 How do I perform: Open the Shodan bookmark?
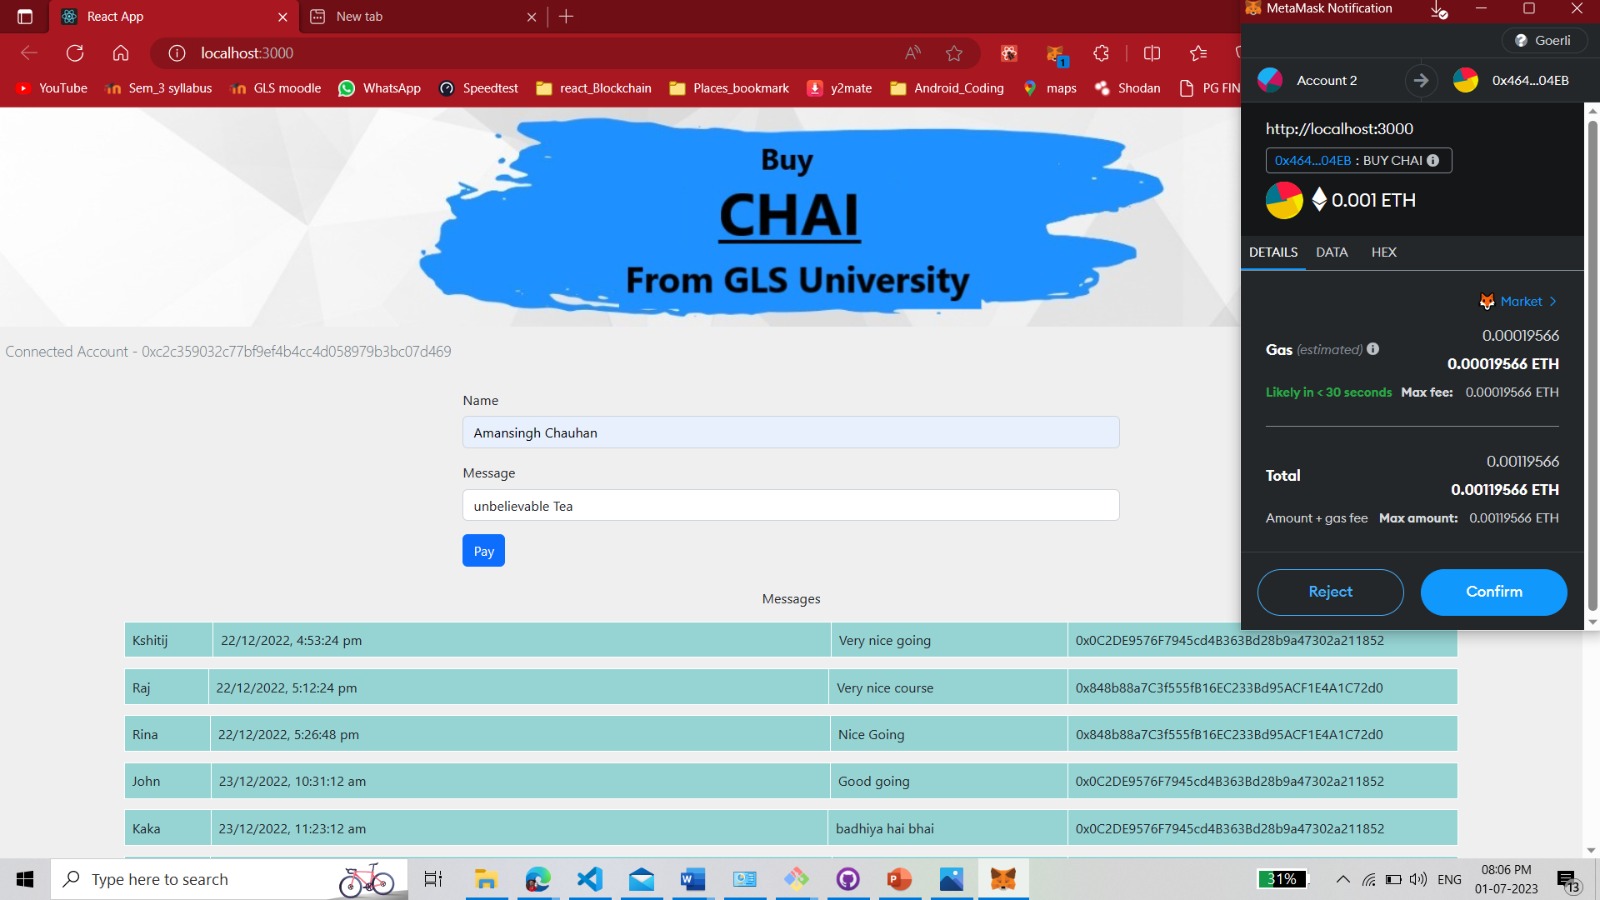click(x=1127, y=88)
